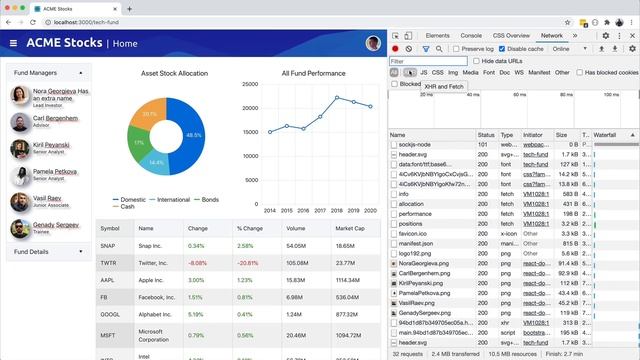
Task: Open Nora Georgieva fund manager entry
Action: coord(49,97)
